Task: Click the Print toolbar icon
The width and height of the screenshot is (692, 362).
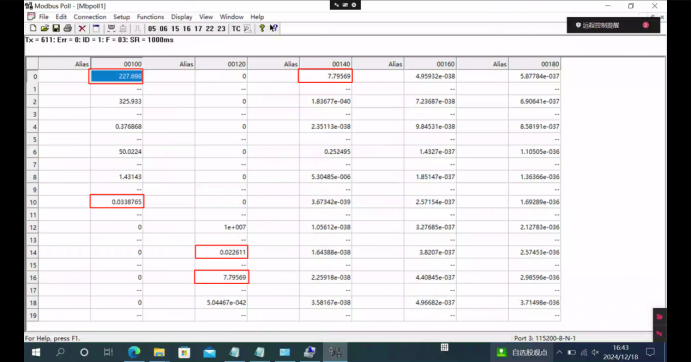Action: [68, 28]
